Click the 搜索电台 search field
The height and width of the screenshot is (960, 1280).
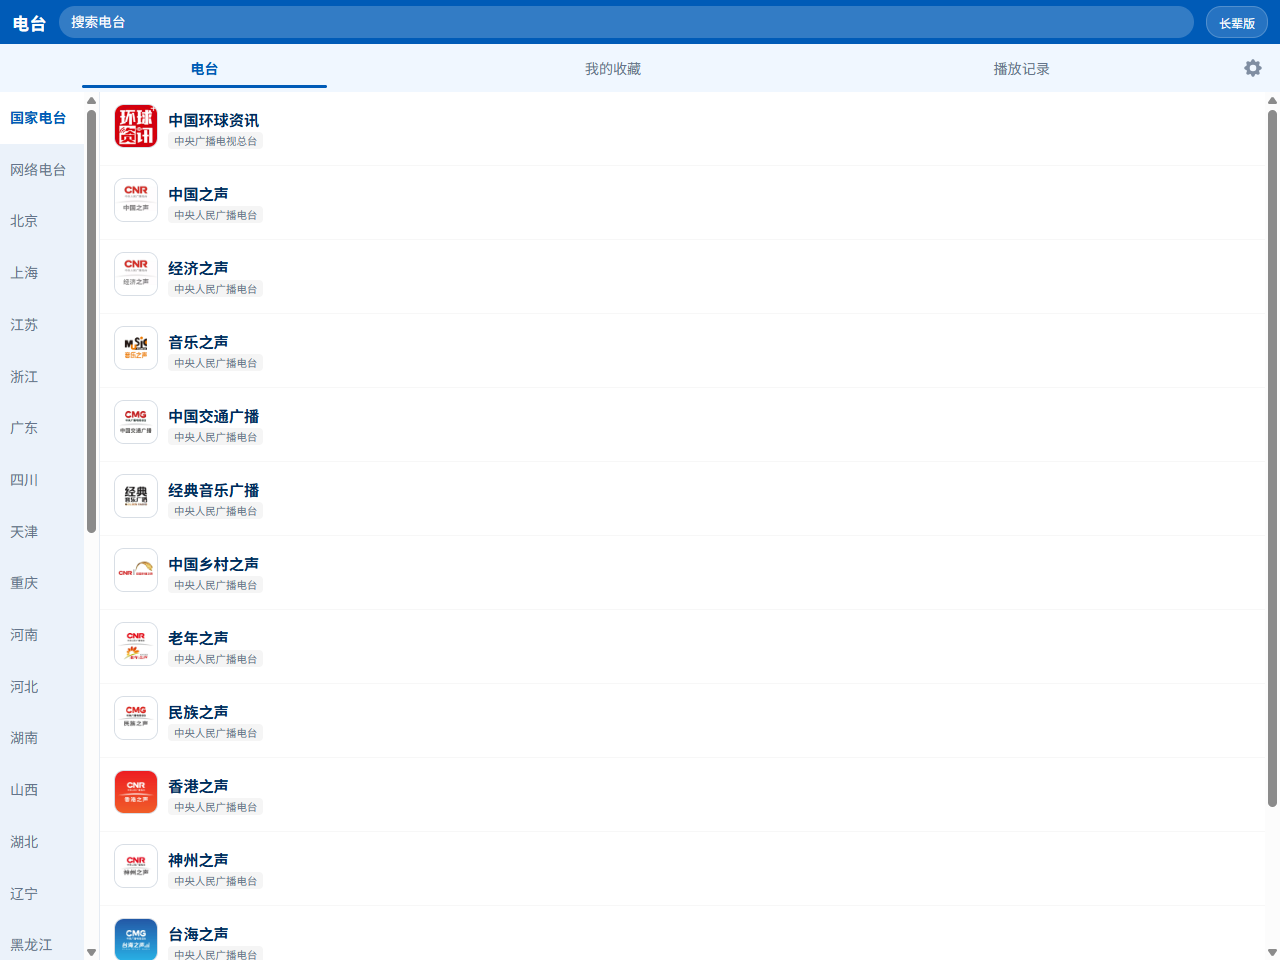(626, 22)
